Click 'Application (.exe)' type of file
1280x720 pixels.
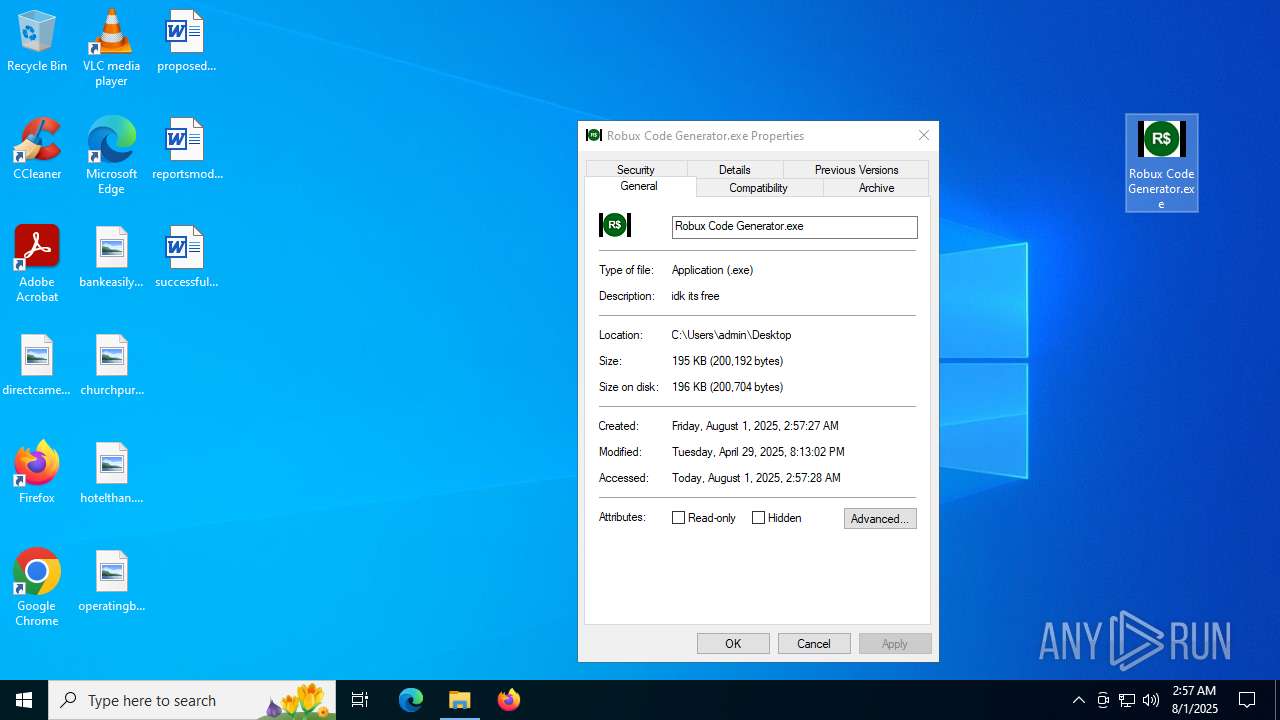click(x=712, y=270)
